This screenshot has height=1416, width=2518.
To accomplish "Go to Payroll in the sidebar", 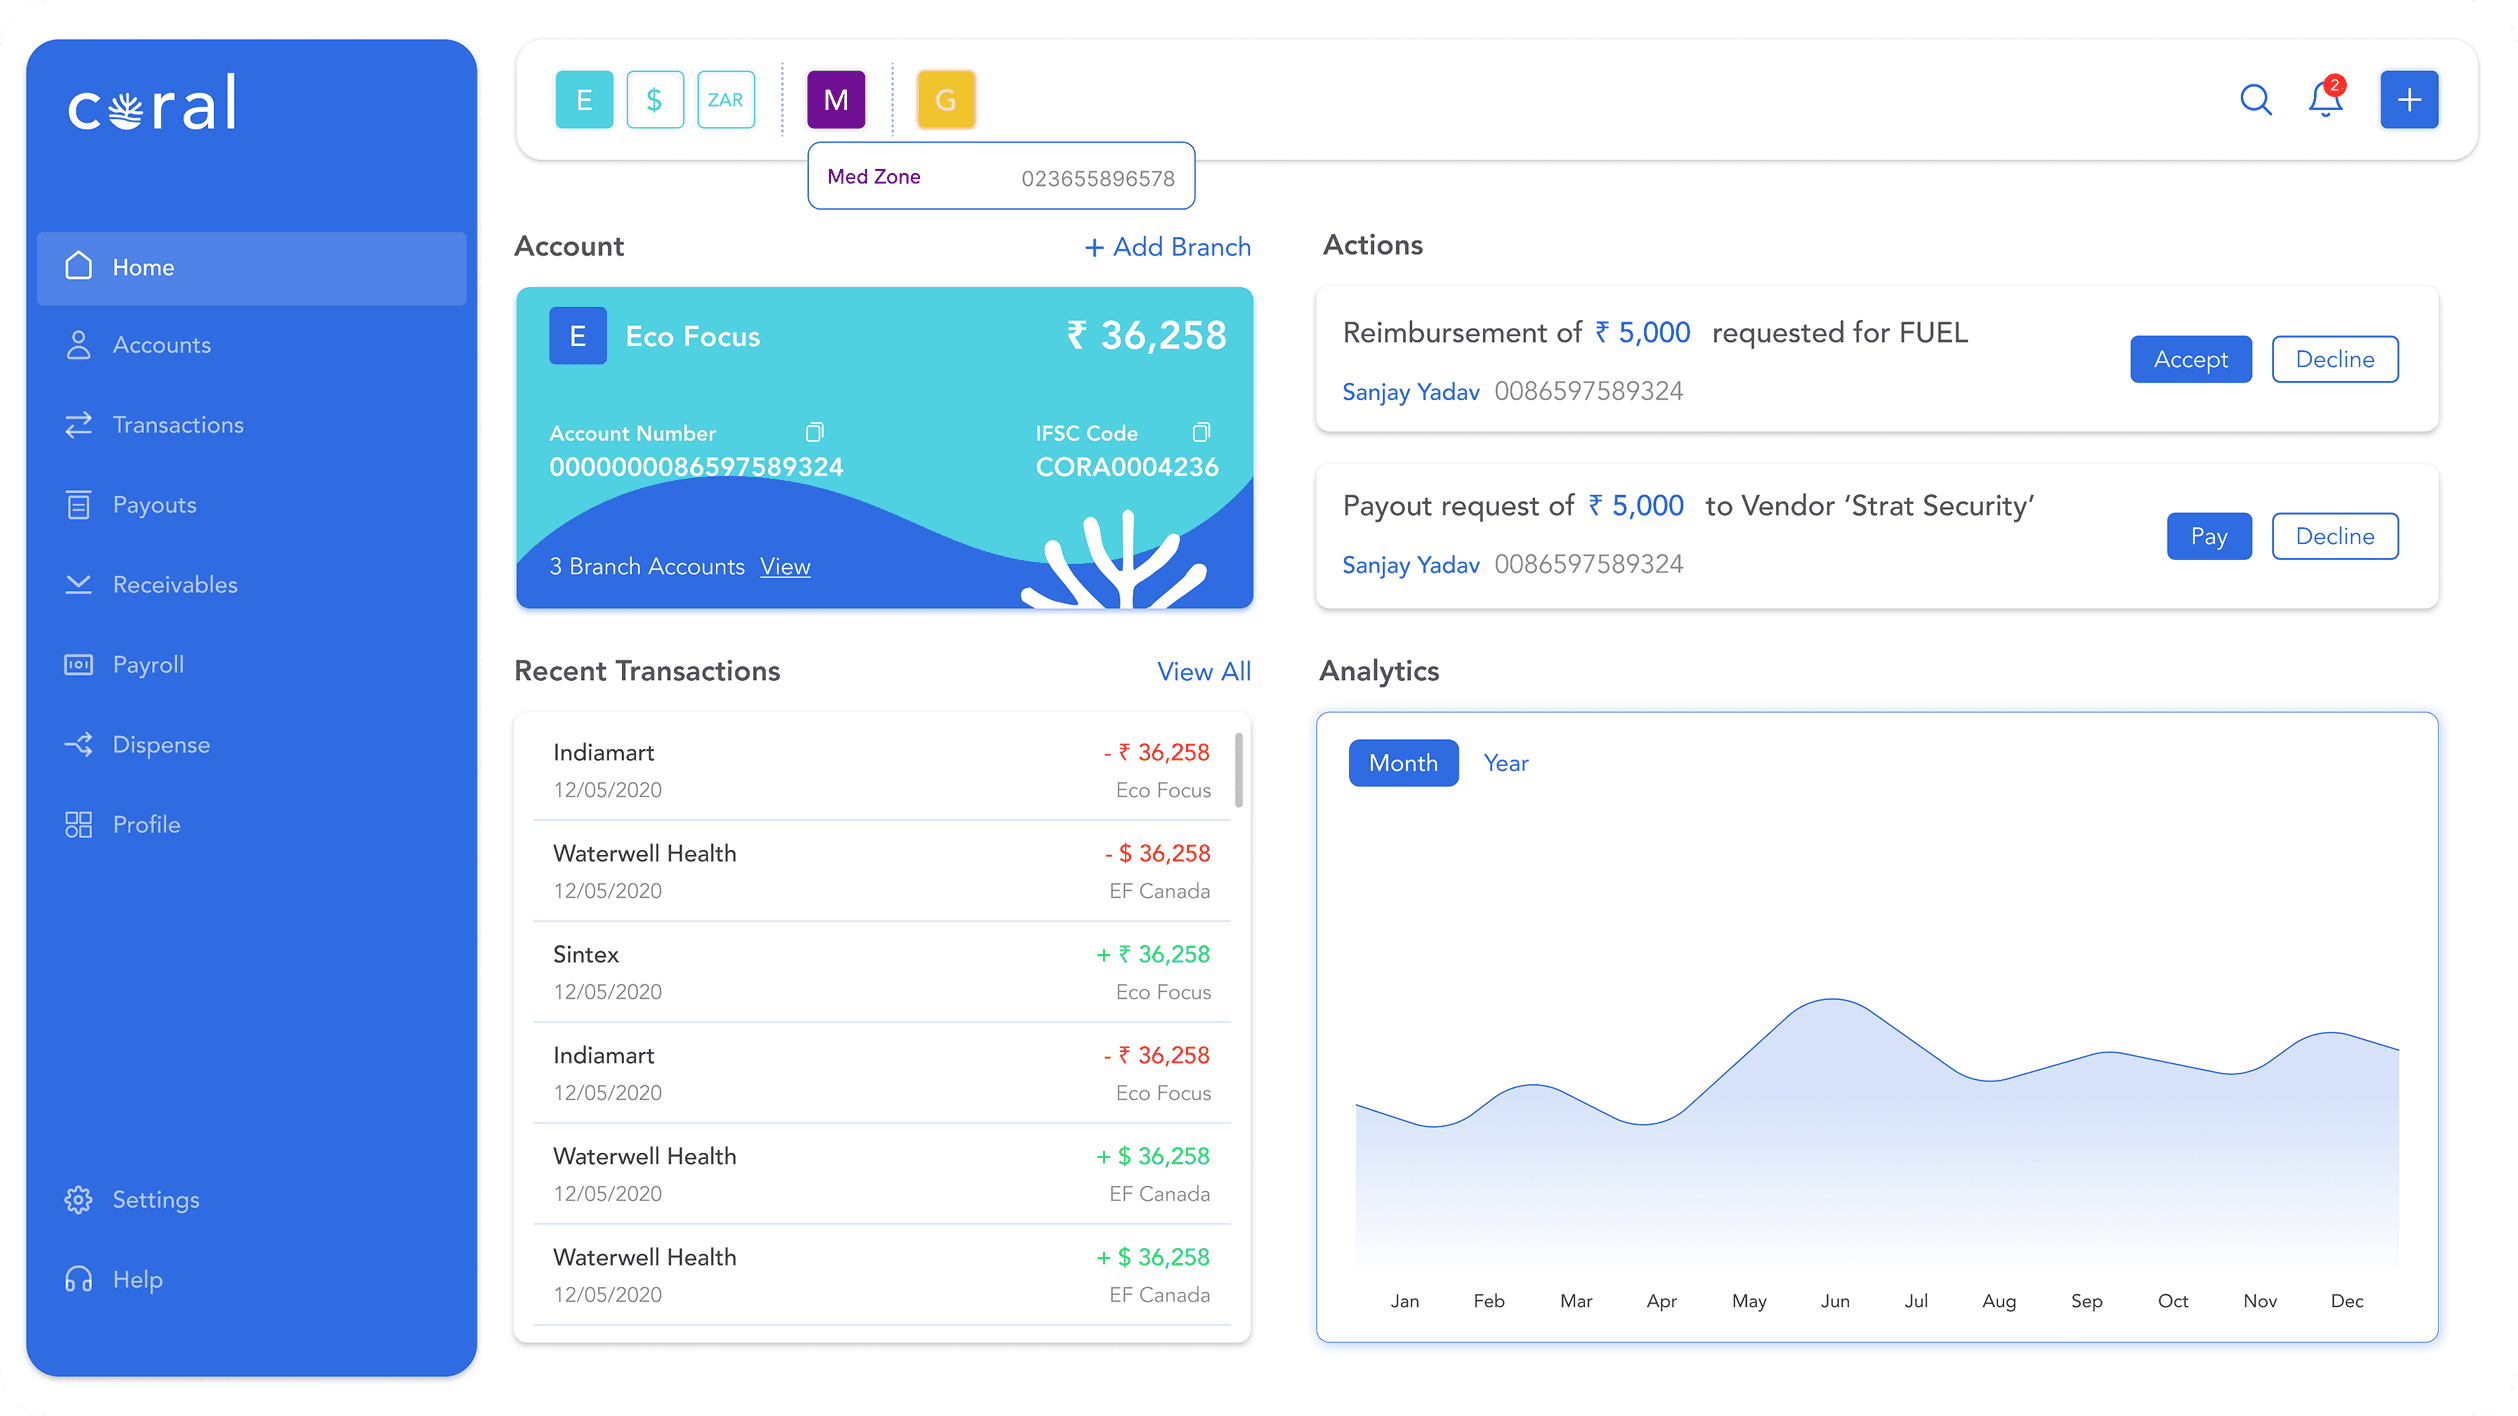I will point(148,665).
